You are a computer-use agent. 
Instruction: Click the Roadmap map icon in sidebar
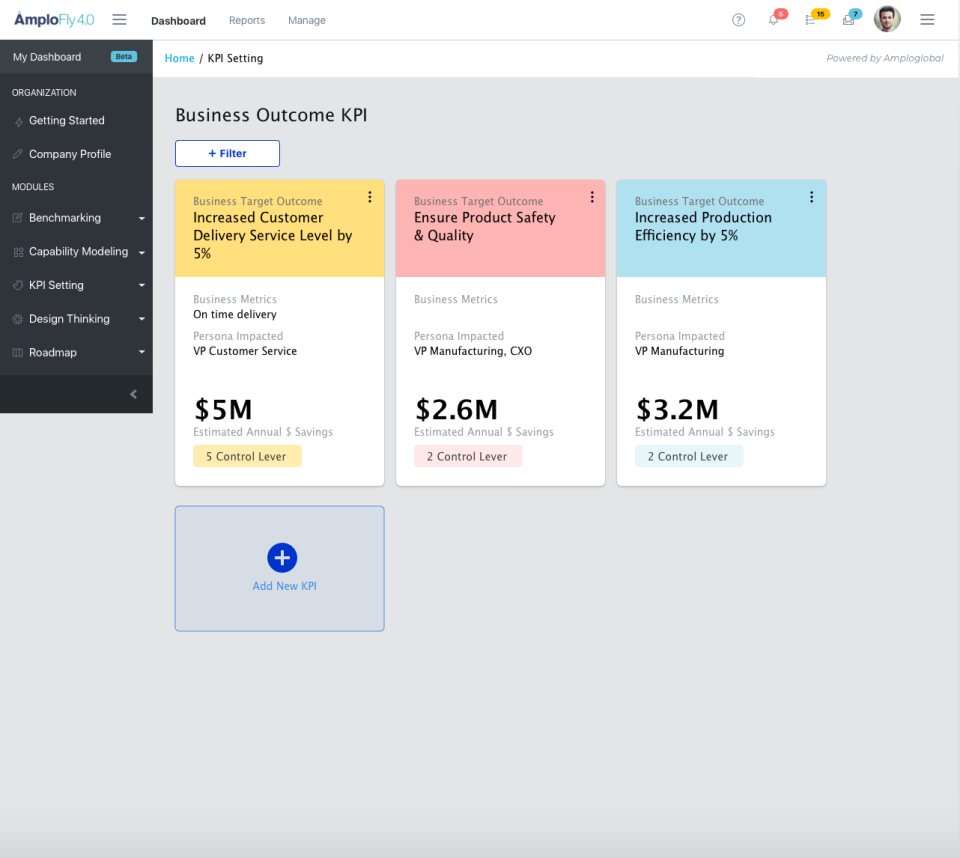[x=18, y=352]
